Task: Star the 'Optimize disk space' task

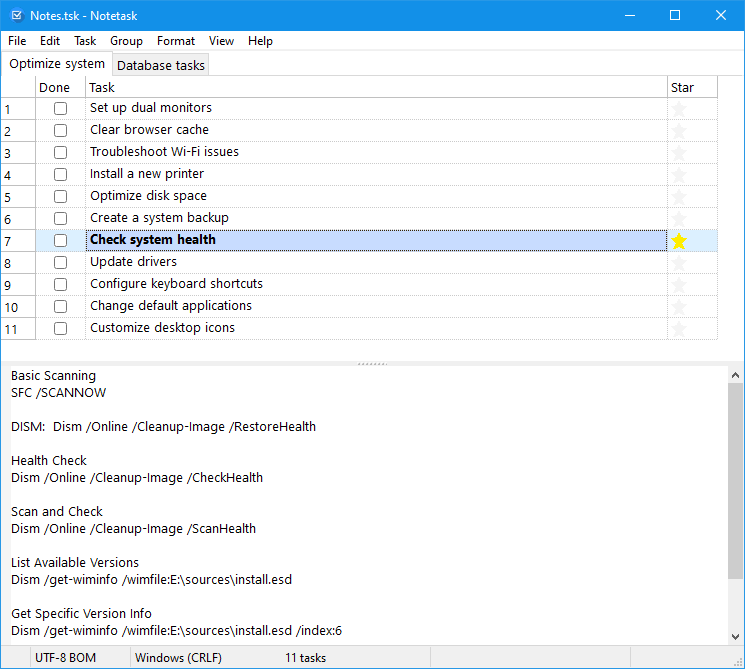Action: point(679,197)
